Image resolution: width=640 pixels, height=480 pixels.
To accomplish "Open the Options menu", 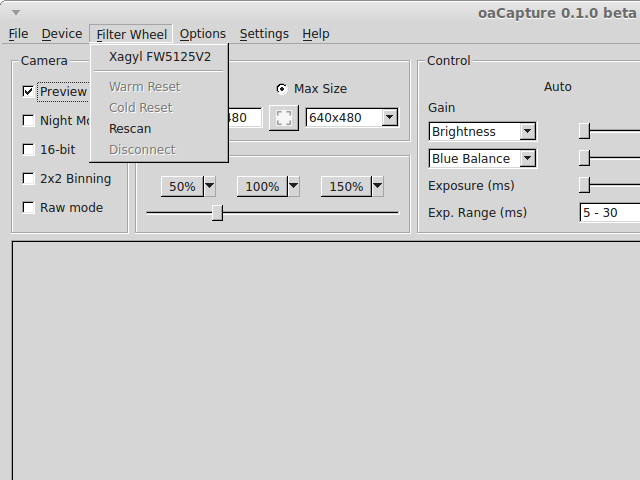I will point(202,34).
